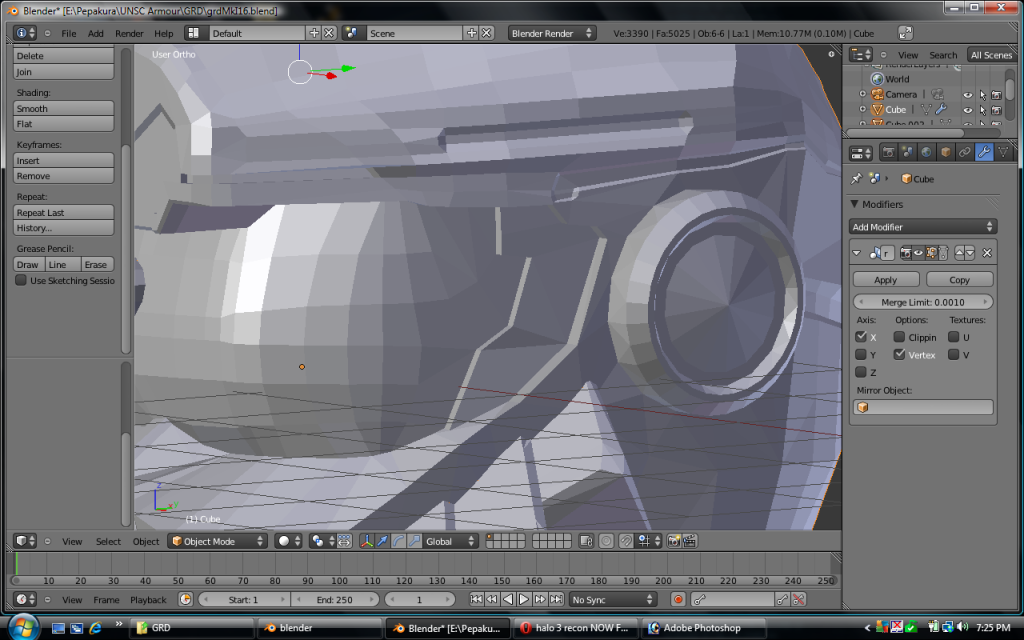Viewport: 1024px width, 640px height.
Task: Click the End: 250 frame field
Action: pos(334,600)
